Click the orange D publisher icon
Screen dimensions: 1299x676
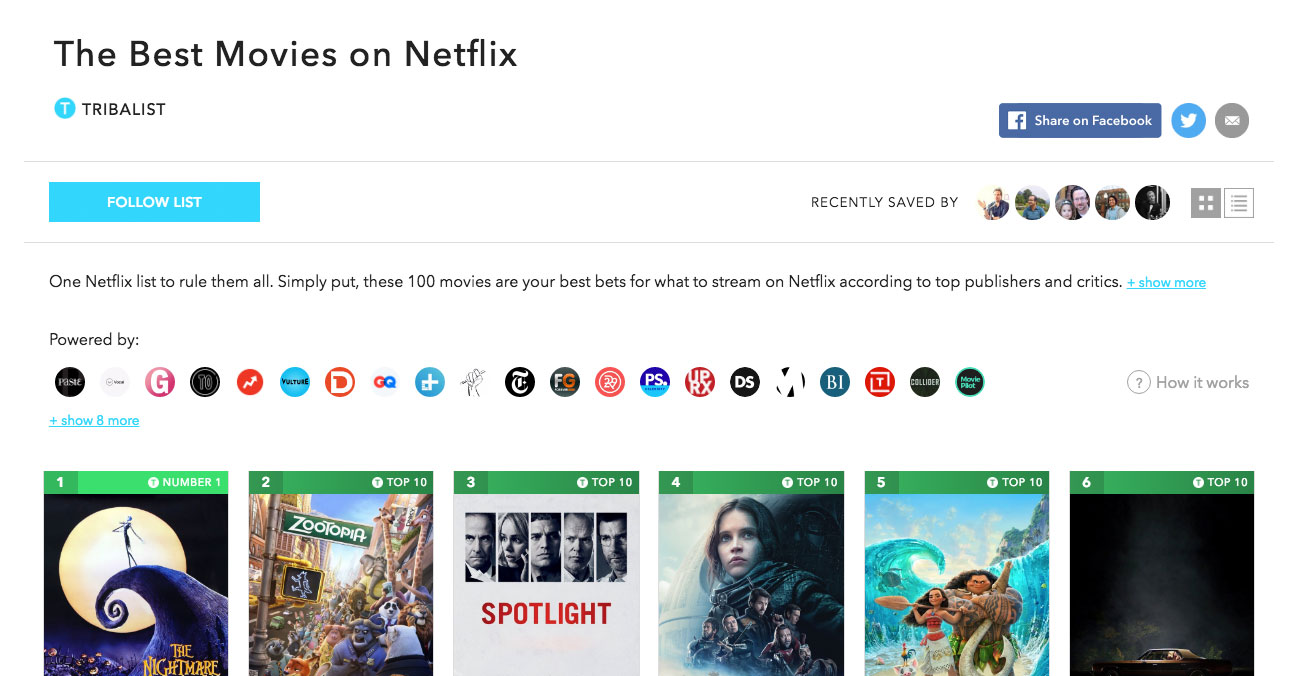click(x=340, y=382)
